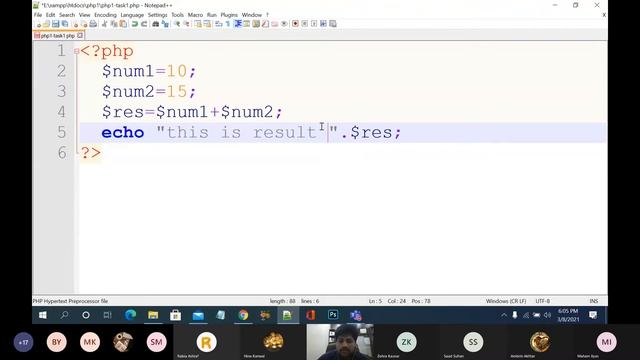Save the current file via toolbar
The width and height of the screenshot is (640, 360).
(55, 24)
